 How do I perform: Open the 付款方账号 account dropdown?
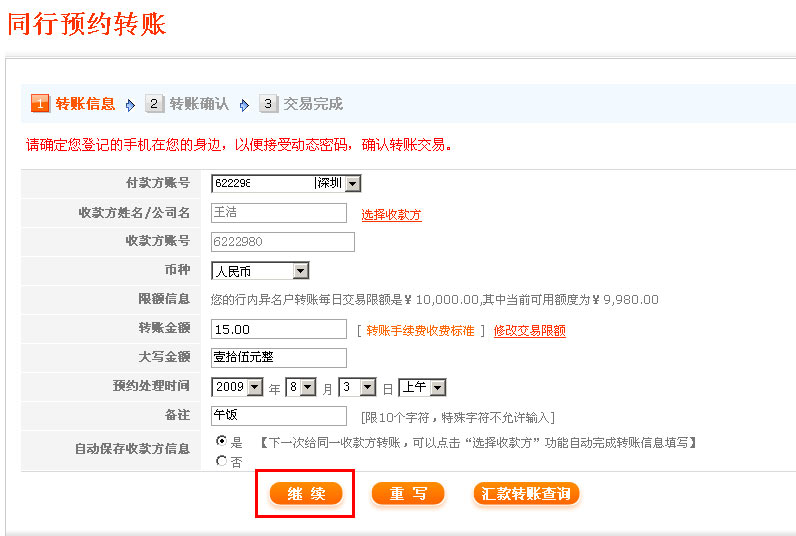352,183
